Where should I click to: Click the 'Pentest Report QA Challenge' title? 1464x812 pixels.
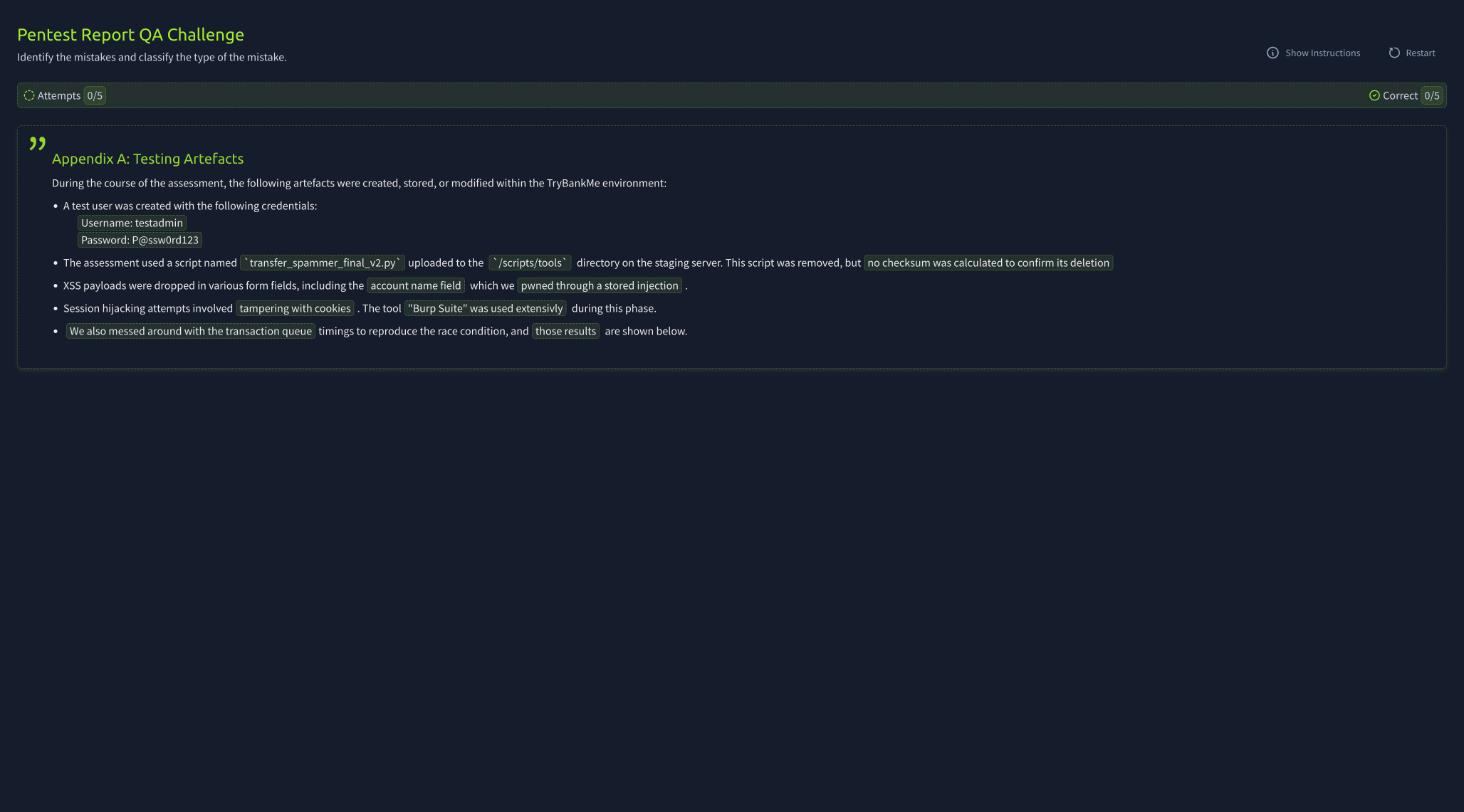coord(131,35)
